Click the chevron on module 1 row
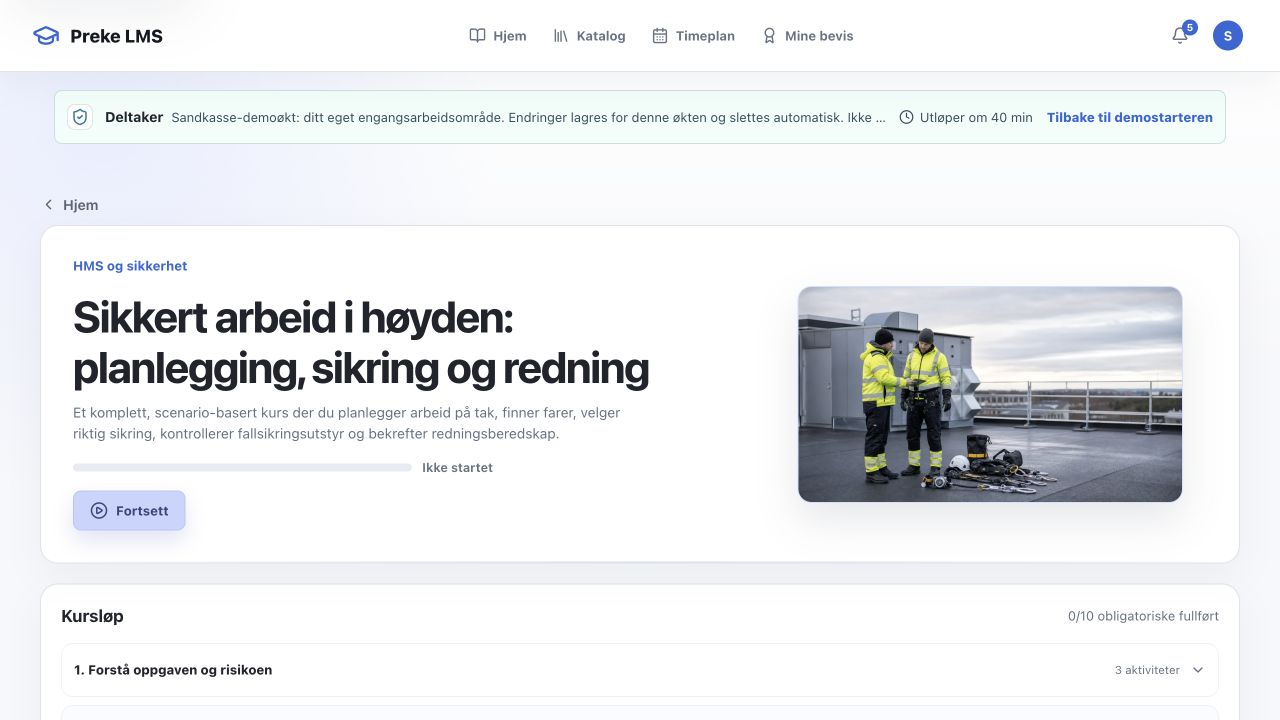Screen dimensions: 1280x720 coord(1198,670)
